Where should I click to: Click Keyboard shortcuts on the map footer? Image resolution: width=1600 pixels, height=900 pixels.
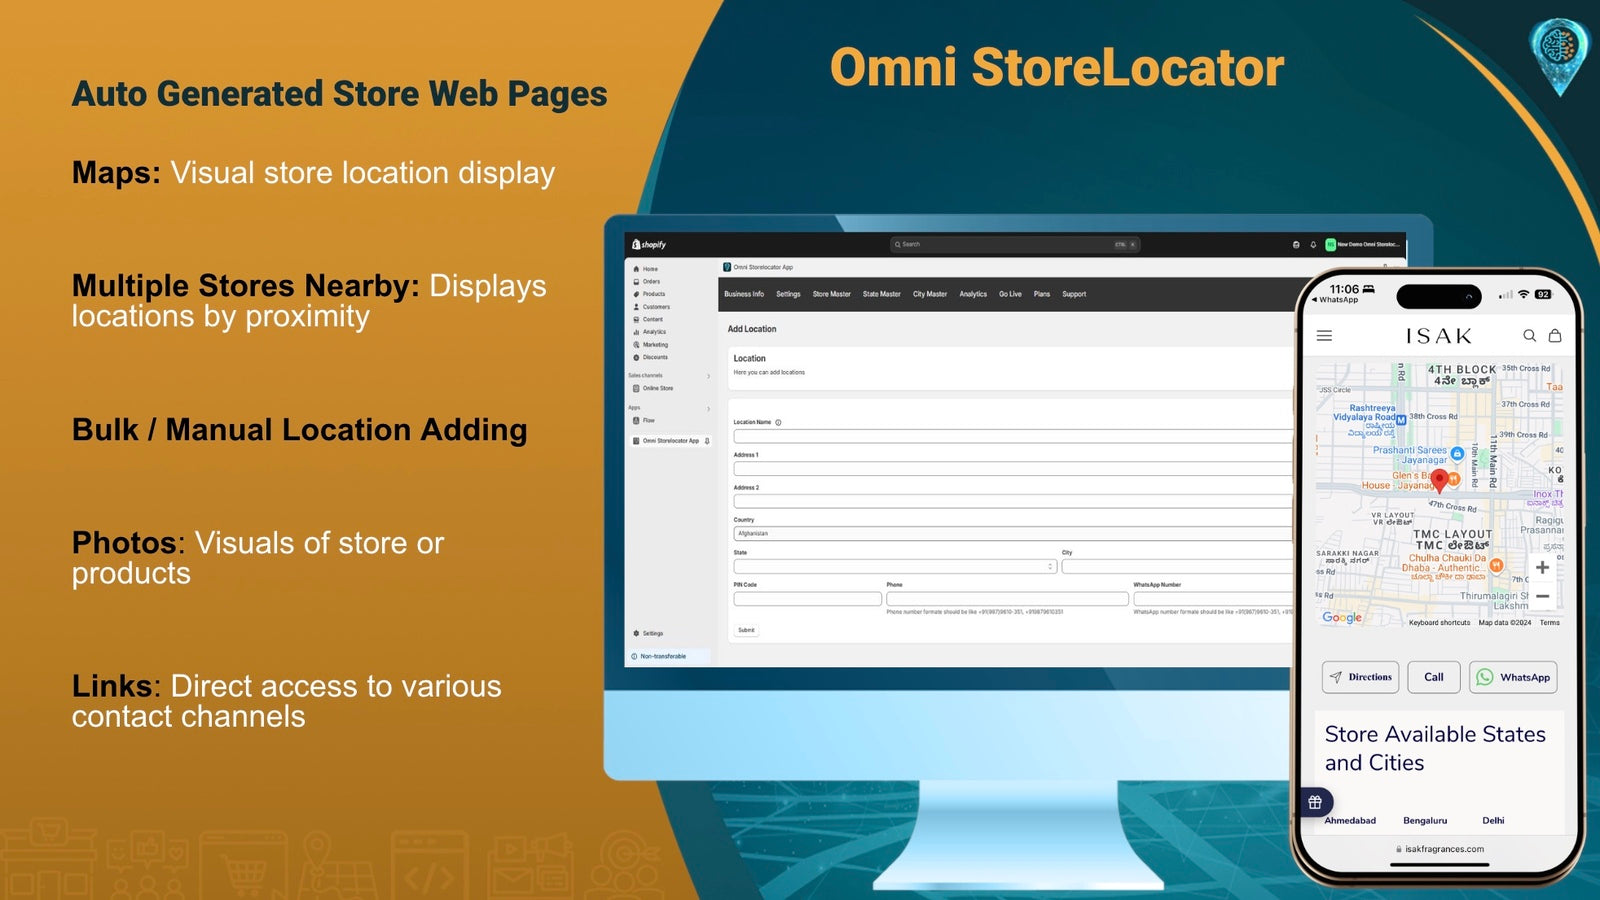1439,623
